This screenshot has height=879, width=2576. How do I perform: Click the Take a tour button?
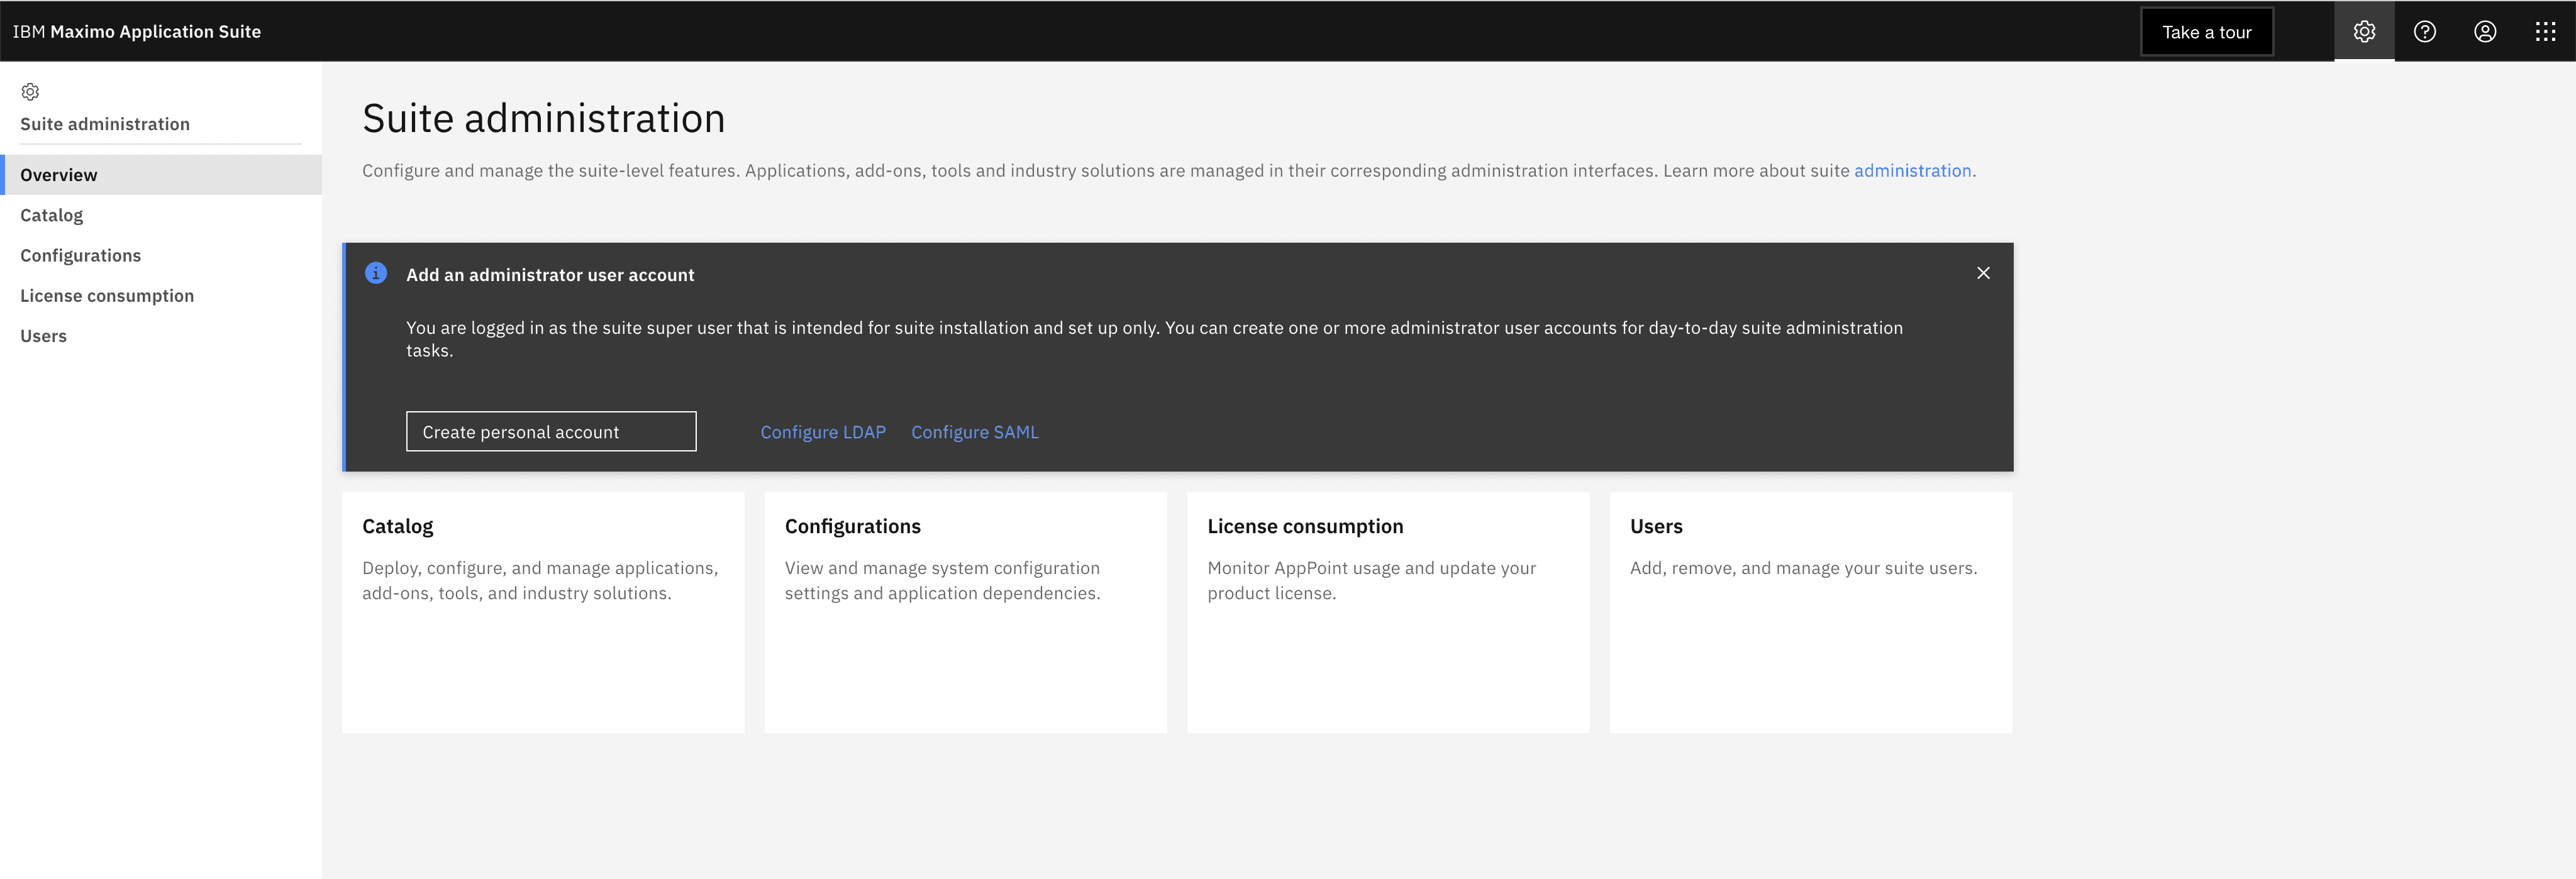(x=2206, y=32)
